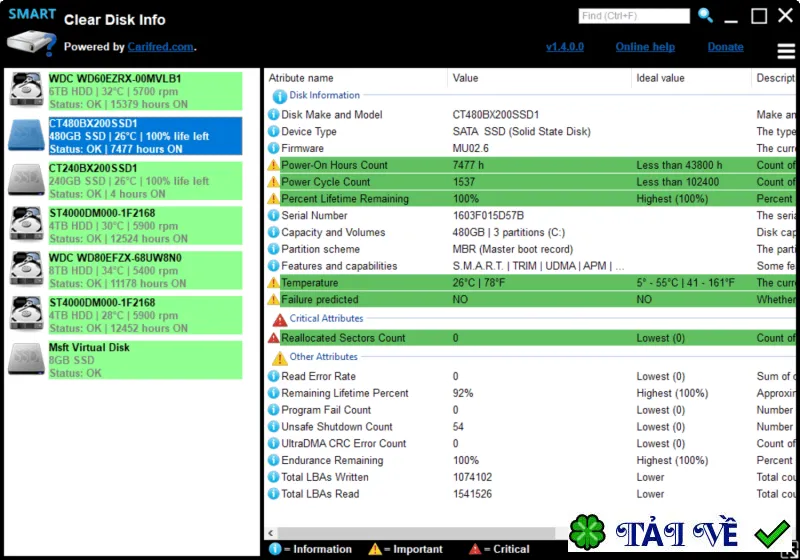Select the WDC WD80EFZX-68UW8N0 disk entry
The image size is (800, 560).
click(x=145, y=270)
